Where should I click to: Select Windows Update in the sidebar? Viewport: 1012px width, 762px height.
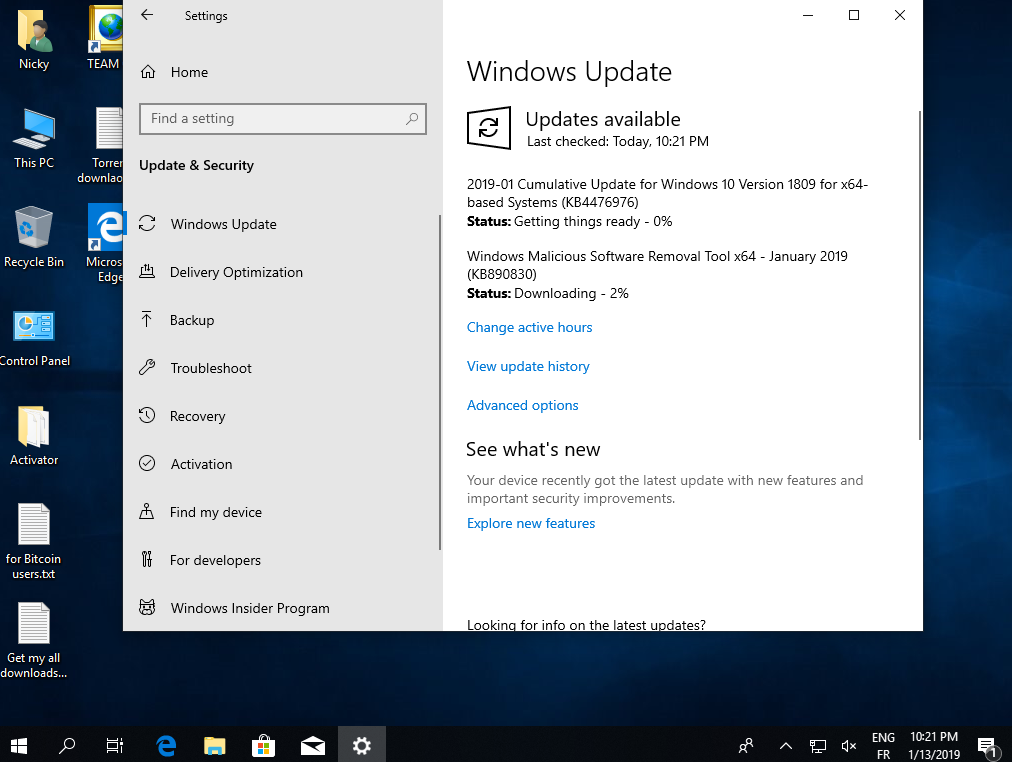point(223,224)
